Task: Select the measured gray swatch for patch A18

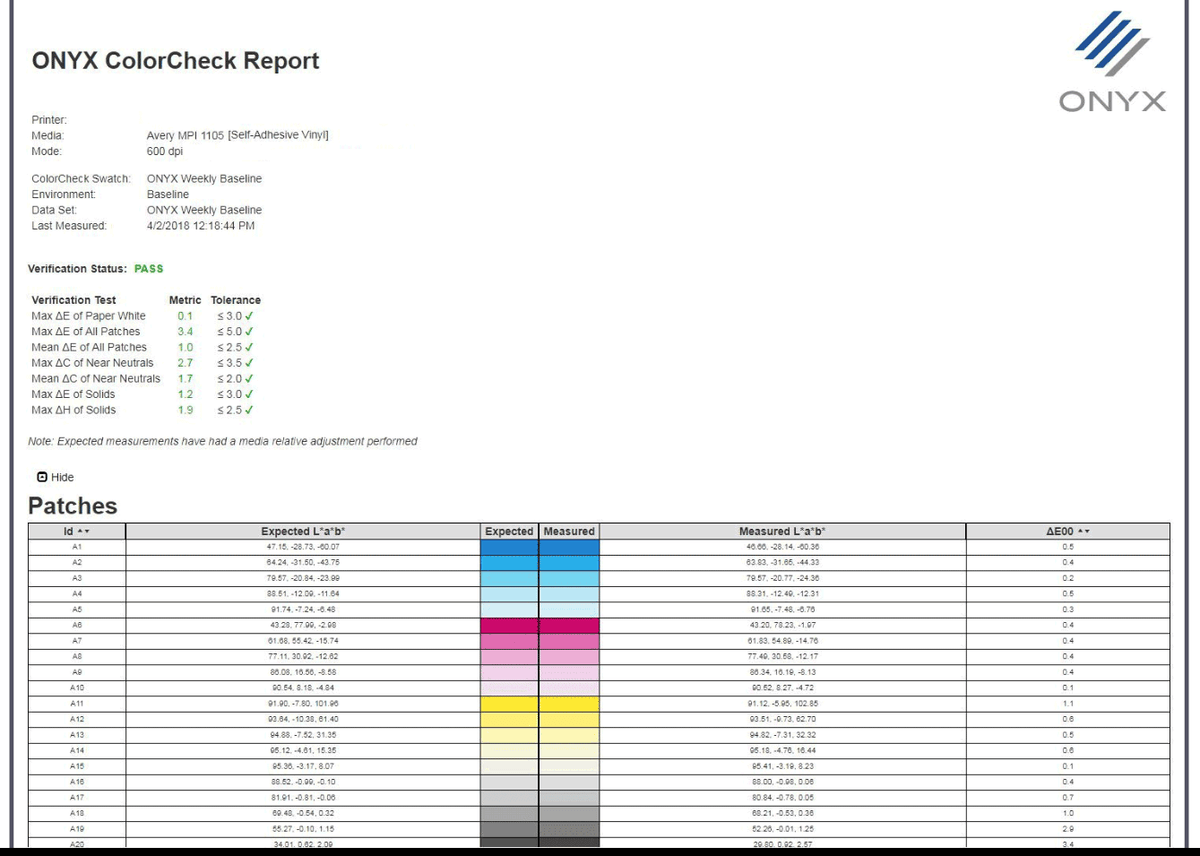Action: (x=569, y=814)
